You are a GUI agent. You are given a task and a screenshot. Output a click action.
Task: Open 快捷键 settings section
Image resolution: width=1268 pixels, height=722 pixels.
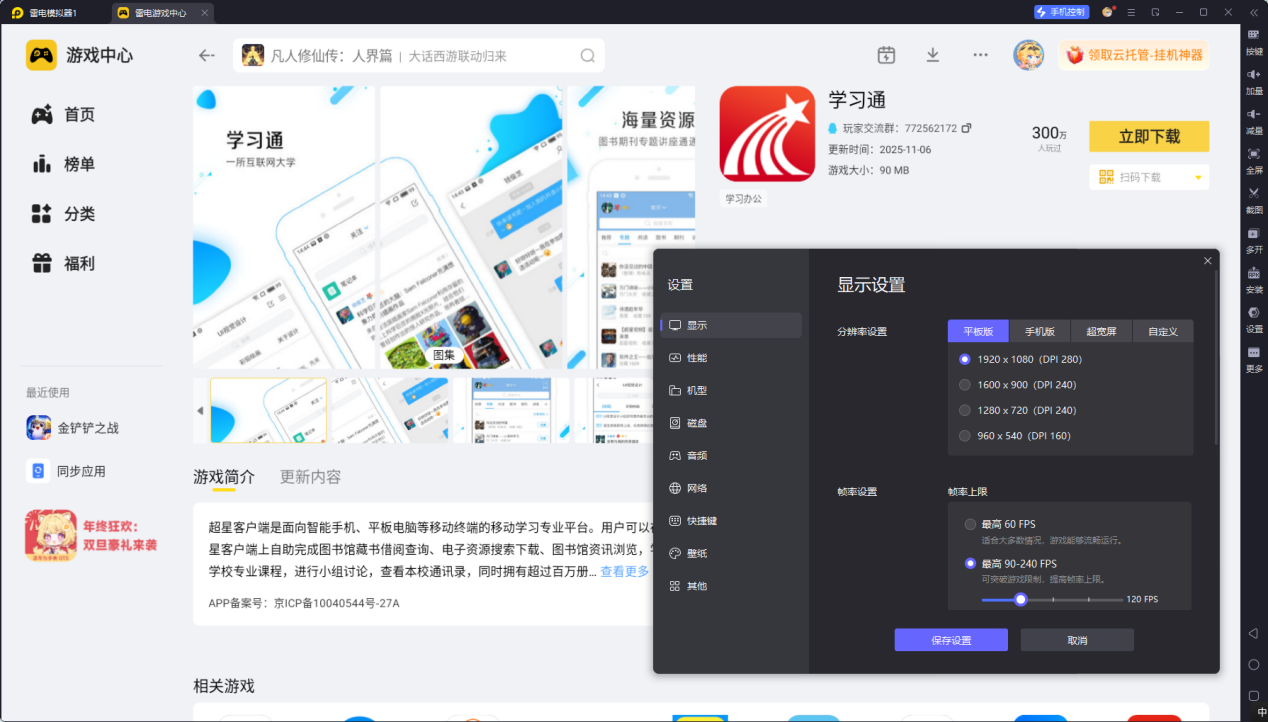coord(731,521)
